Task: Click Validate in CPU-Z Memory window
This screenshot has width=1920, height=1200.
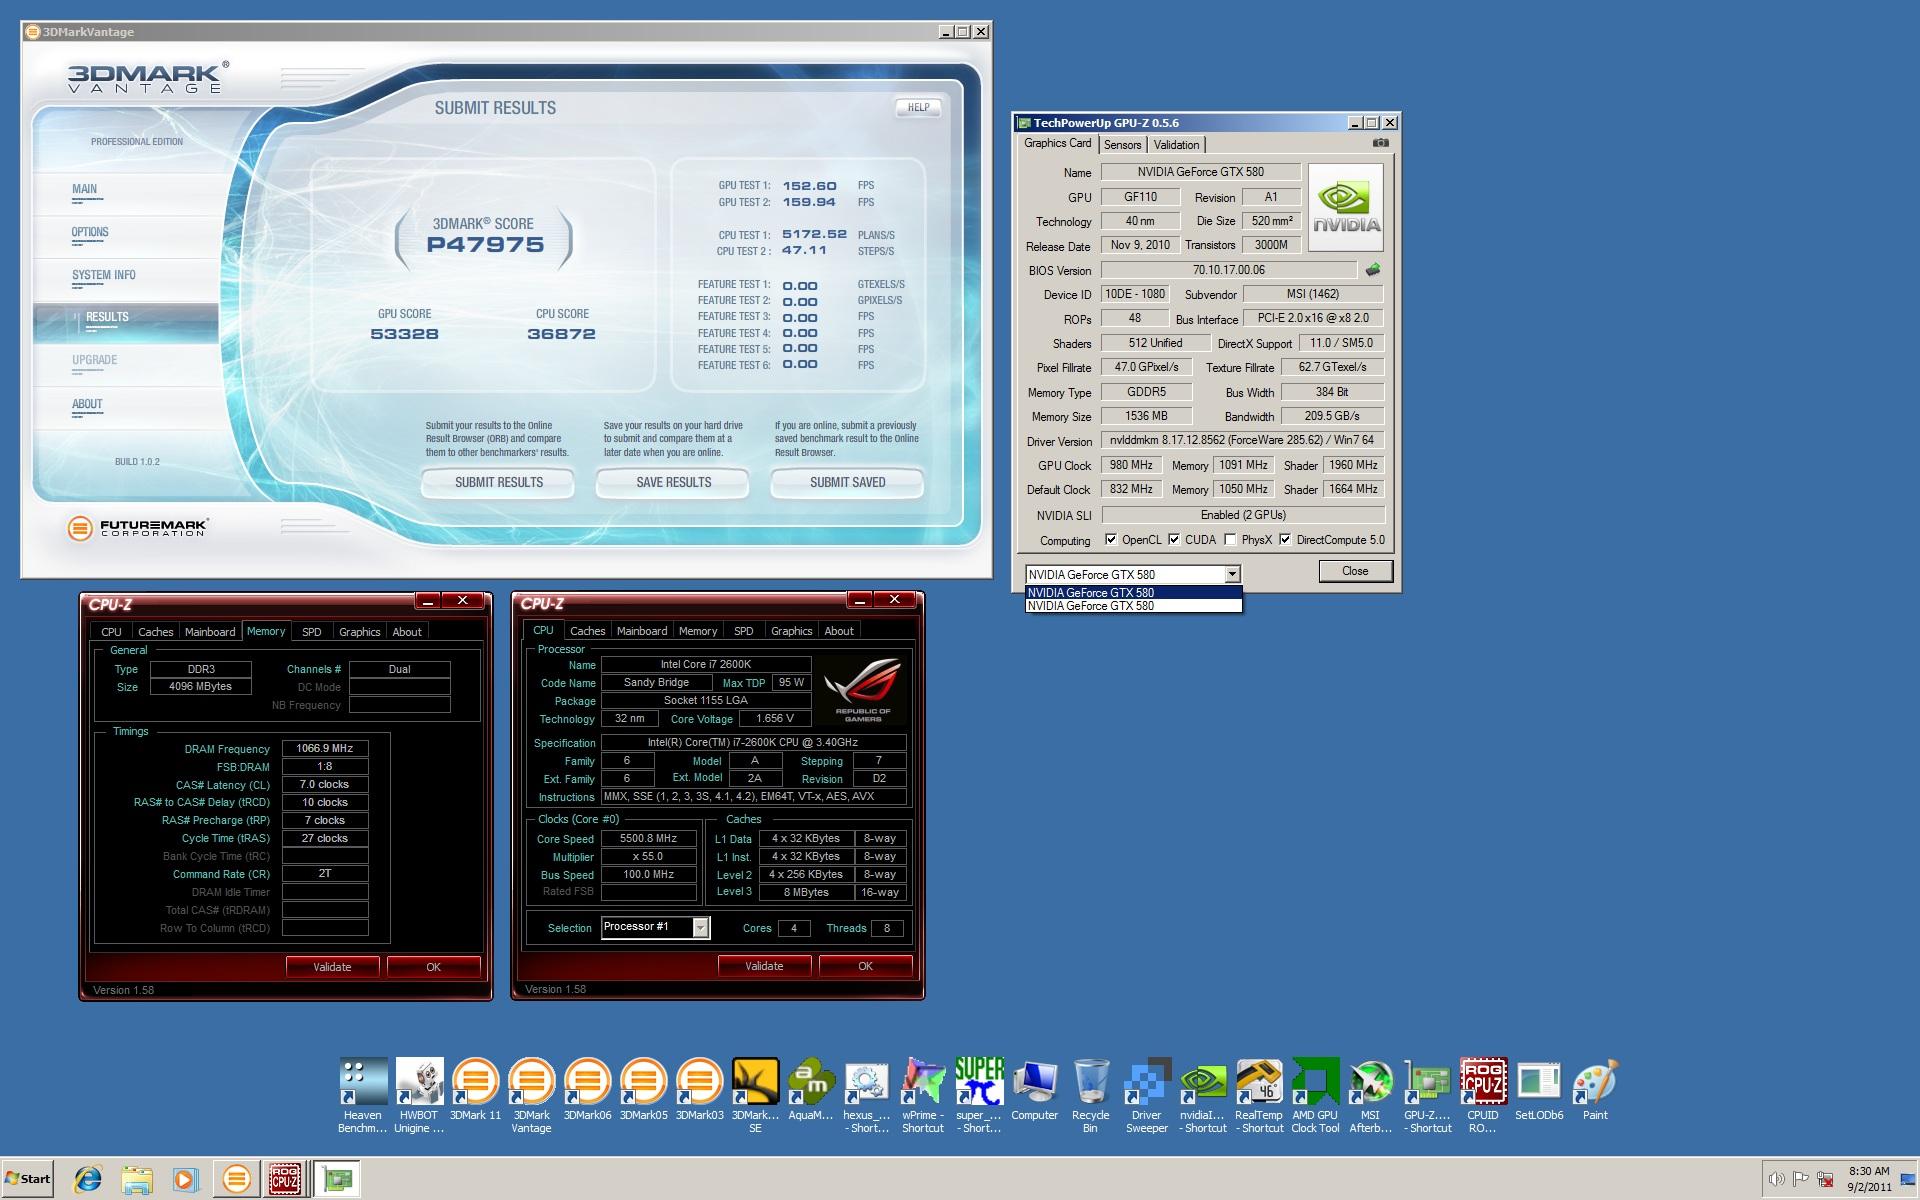Action: 332,967
